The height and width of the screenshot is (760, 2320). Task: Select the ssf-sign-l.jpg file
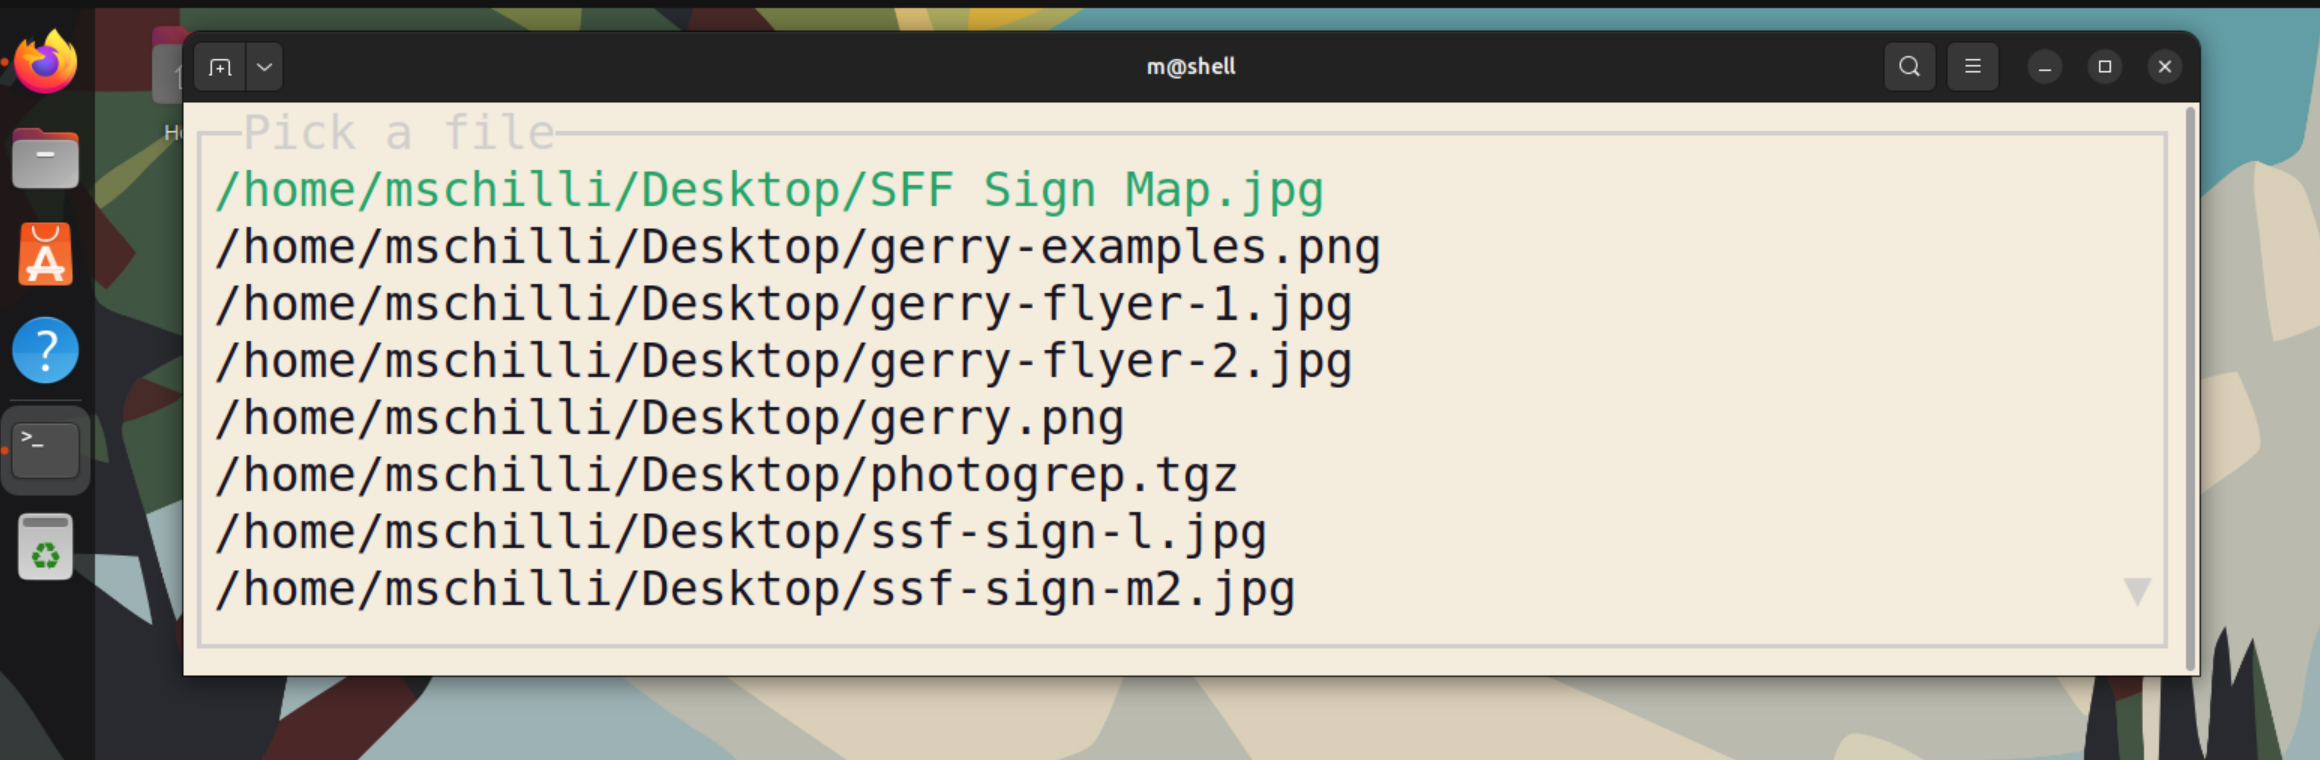pyautogui.click(x=740, y=532)
